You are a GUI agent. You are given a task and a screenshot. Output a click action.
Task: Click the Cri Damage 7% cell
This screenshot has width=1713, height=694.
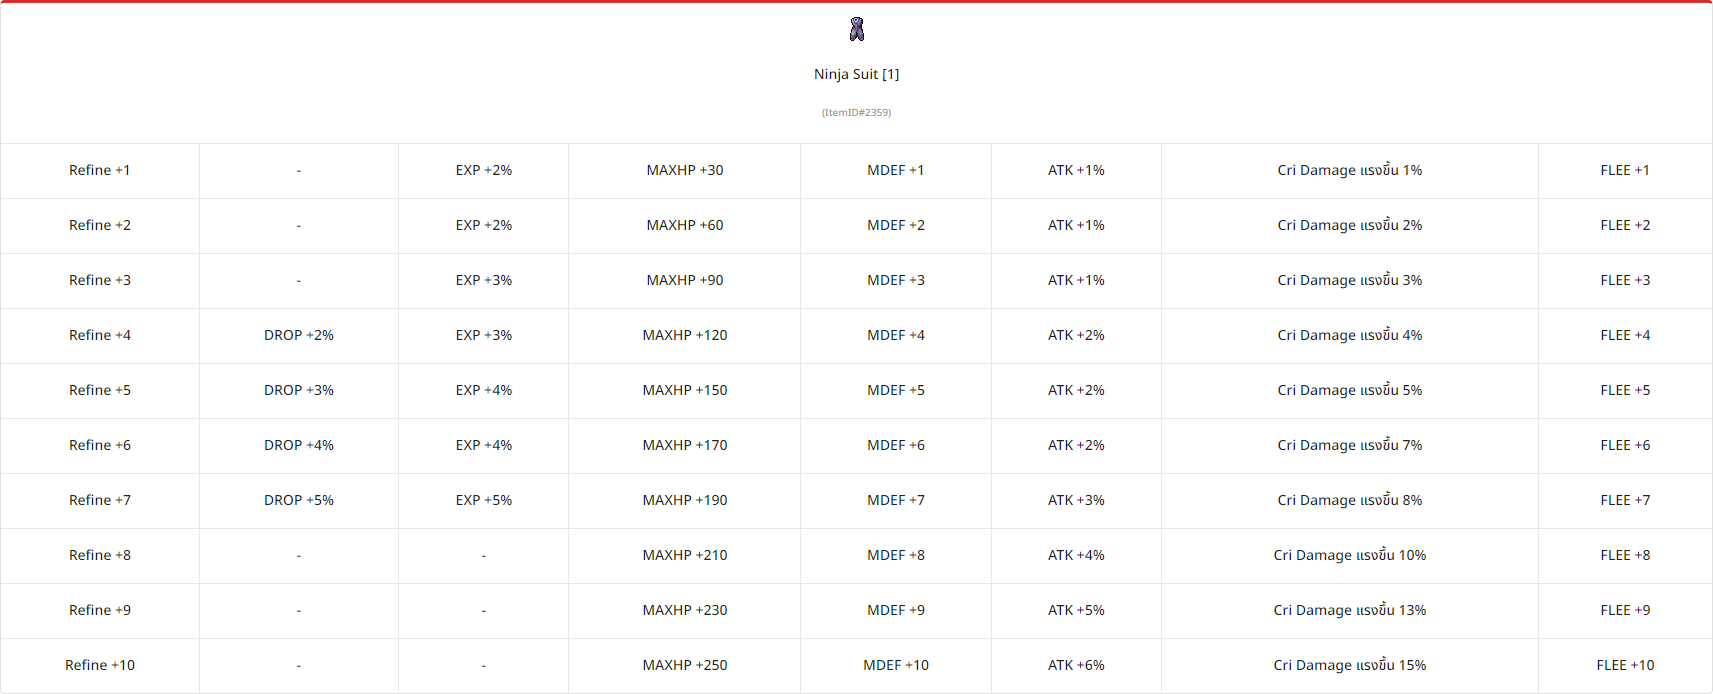click(x=1350, y=445)
